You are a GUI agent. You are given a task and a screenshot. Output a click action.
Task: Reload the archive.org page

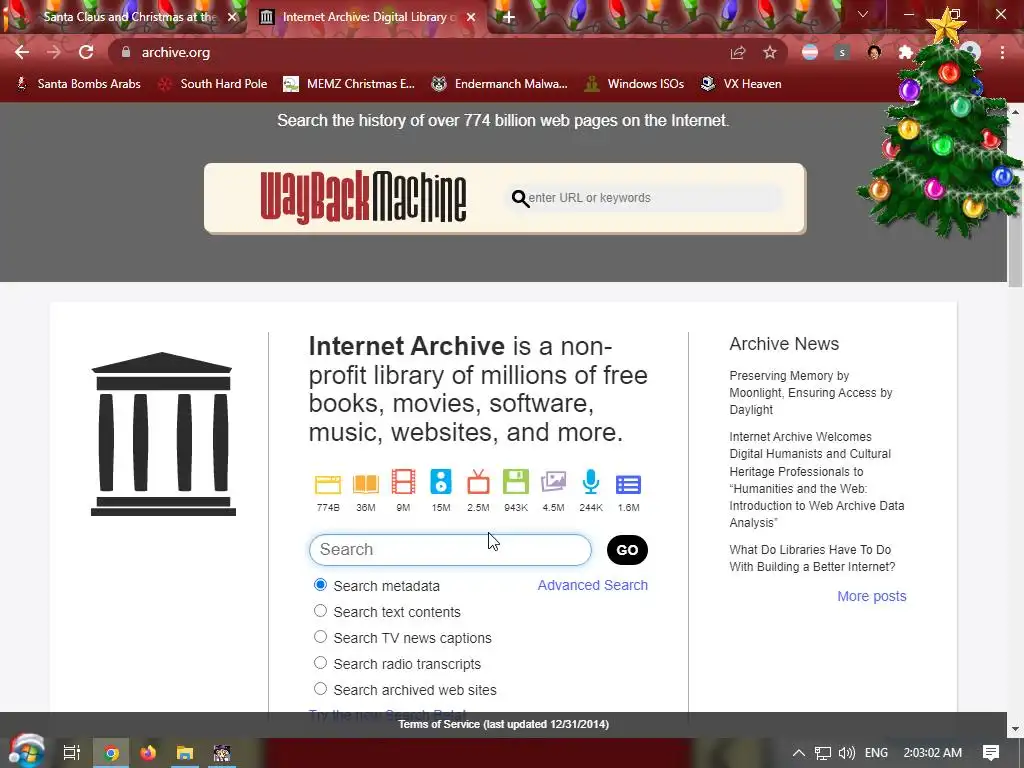click(86, 52)
